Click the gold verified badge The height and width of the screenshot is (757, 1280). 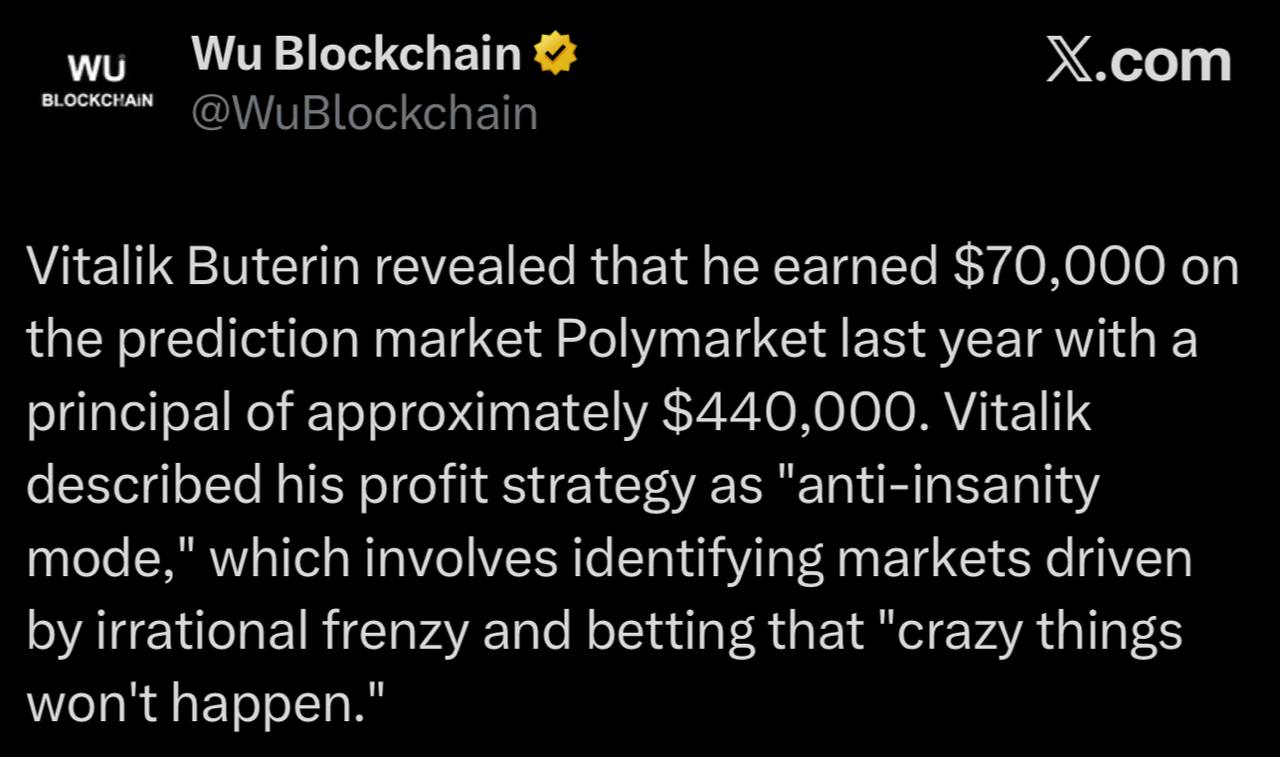tap(557, 54)
